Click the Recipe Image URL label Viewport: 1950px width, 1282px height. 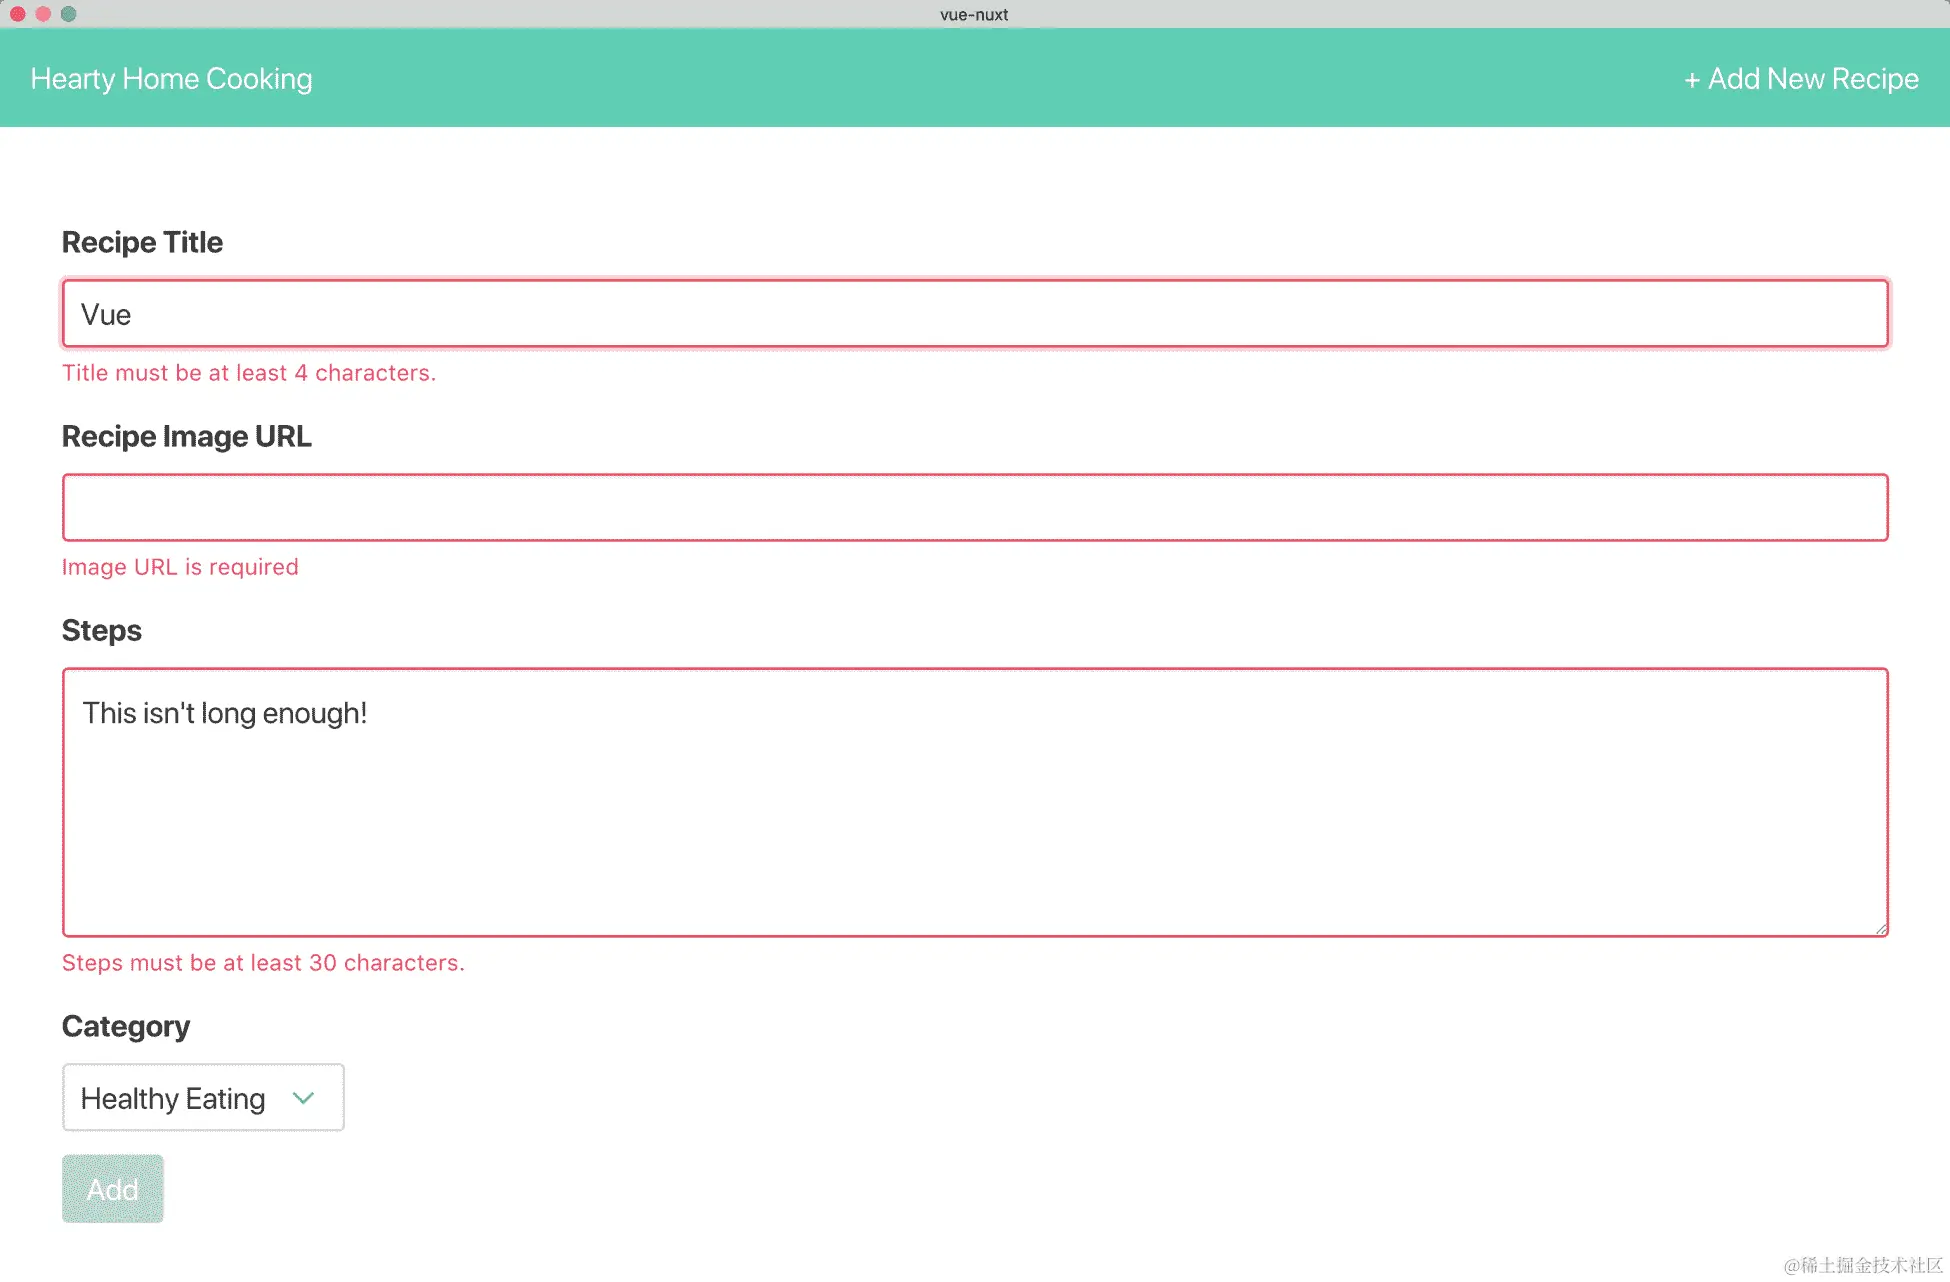(187, 436)
